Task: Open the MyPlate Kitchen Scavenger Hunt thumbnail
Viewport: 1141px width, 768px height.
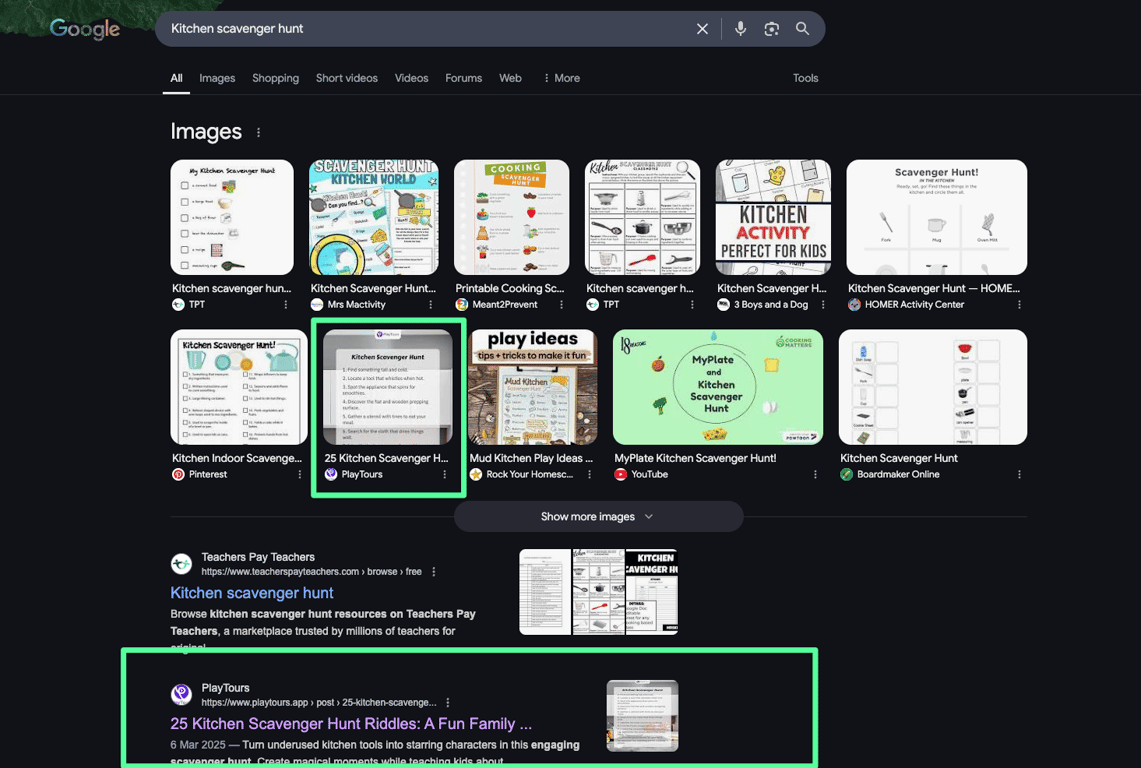Action: point(717,387)
